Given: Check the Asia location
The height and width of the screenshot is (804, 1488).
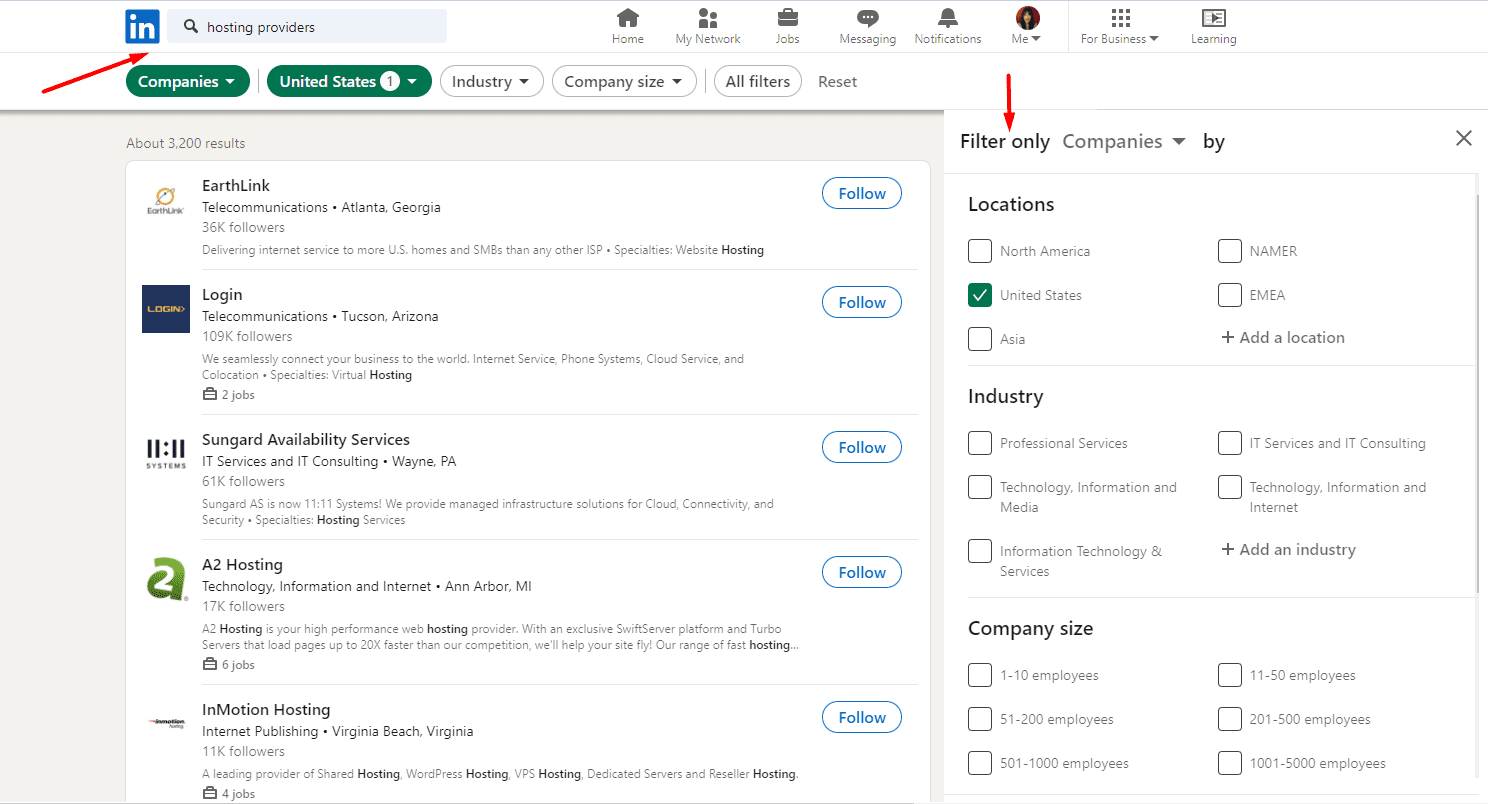Looking at the screenshot, I should pyautogui.click(x=980, y=339).
